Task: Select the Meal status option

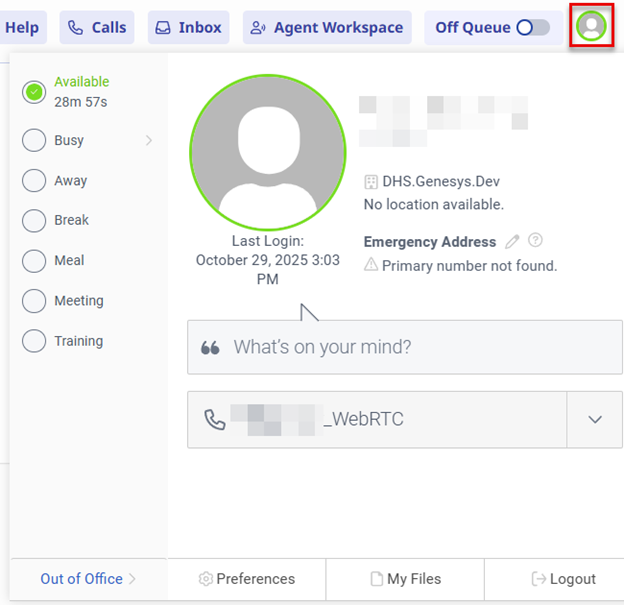Action: click(34, 261)
